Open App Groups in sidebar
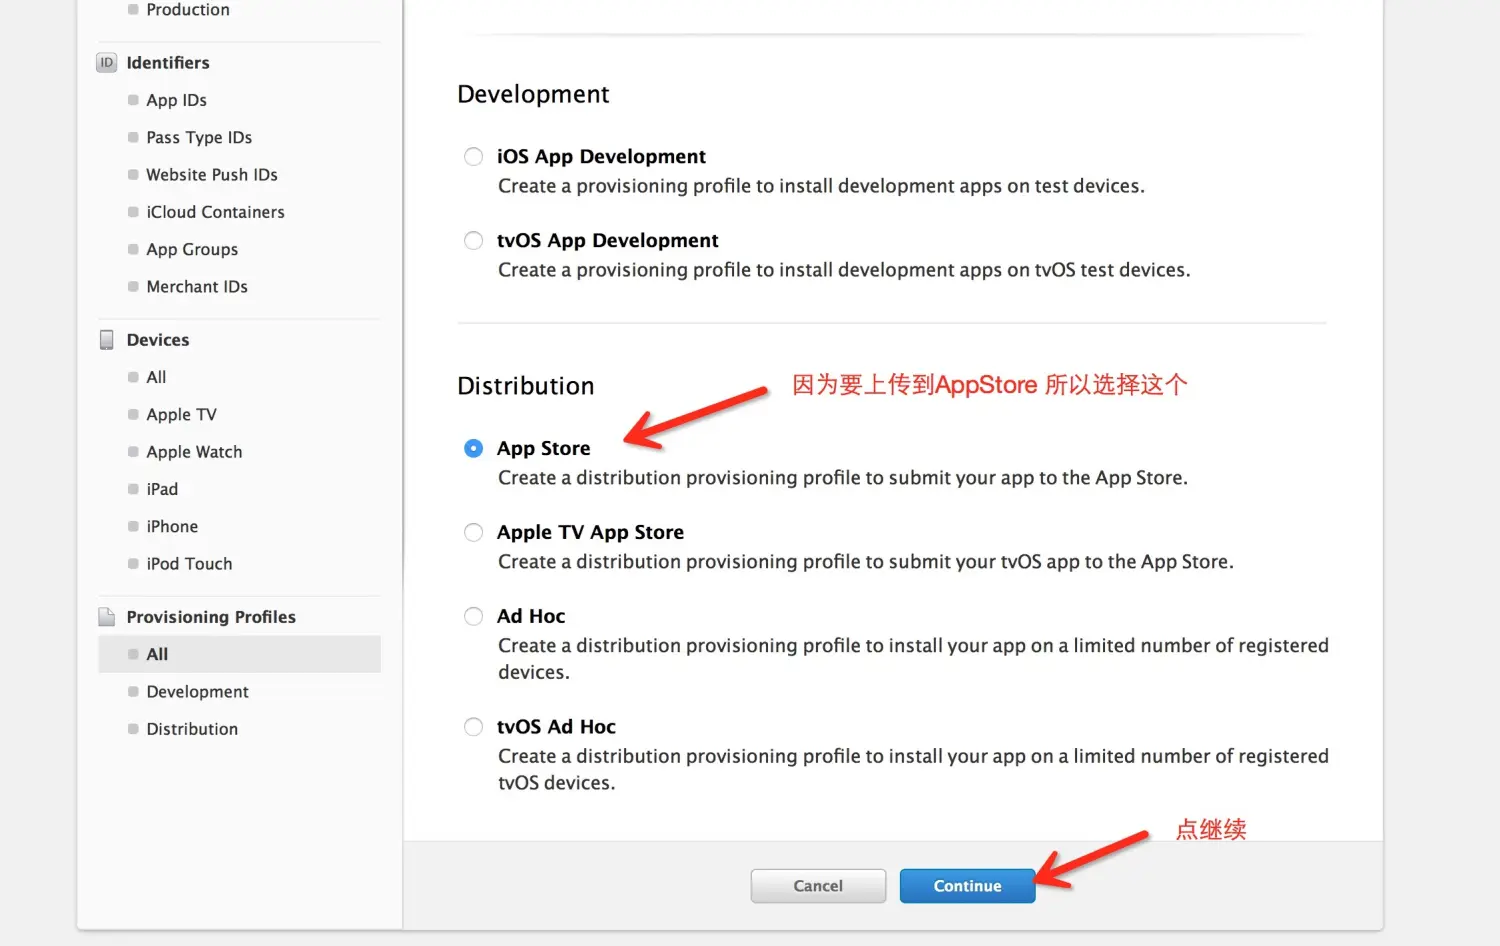The width and height of the screenshot is (1500, 946). click(x=192, y=250)
